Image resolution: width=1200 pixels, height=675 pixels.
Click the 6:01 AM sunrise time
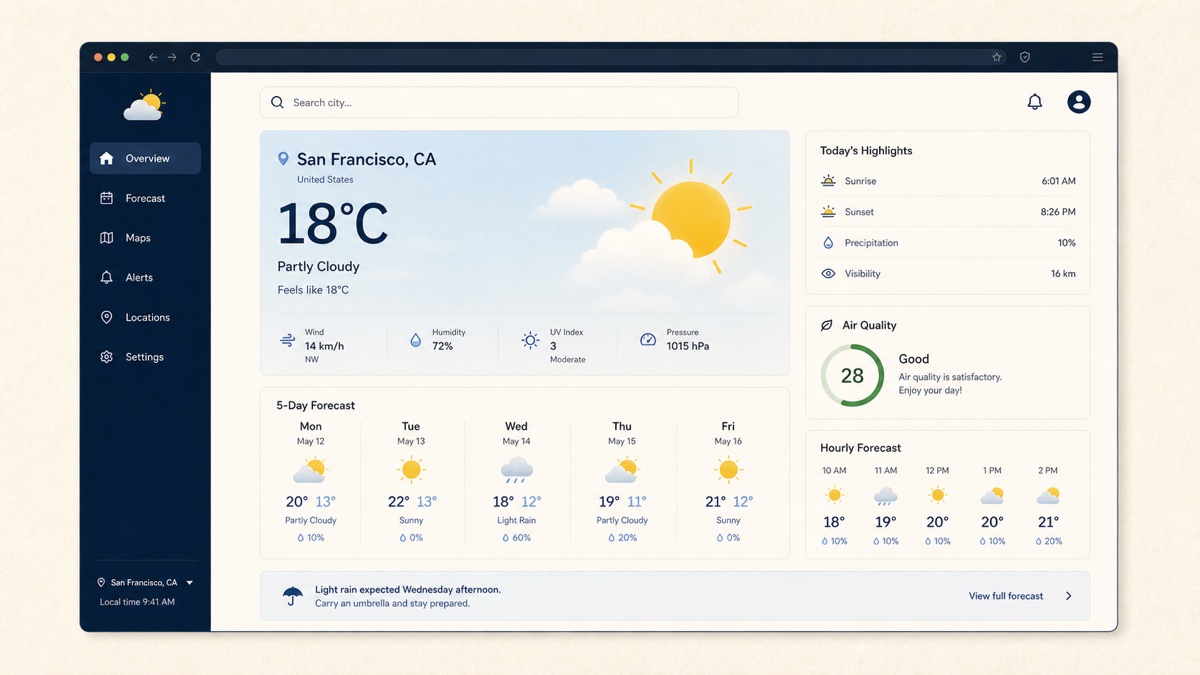point(1058,181)
